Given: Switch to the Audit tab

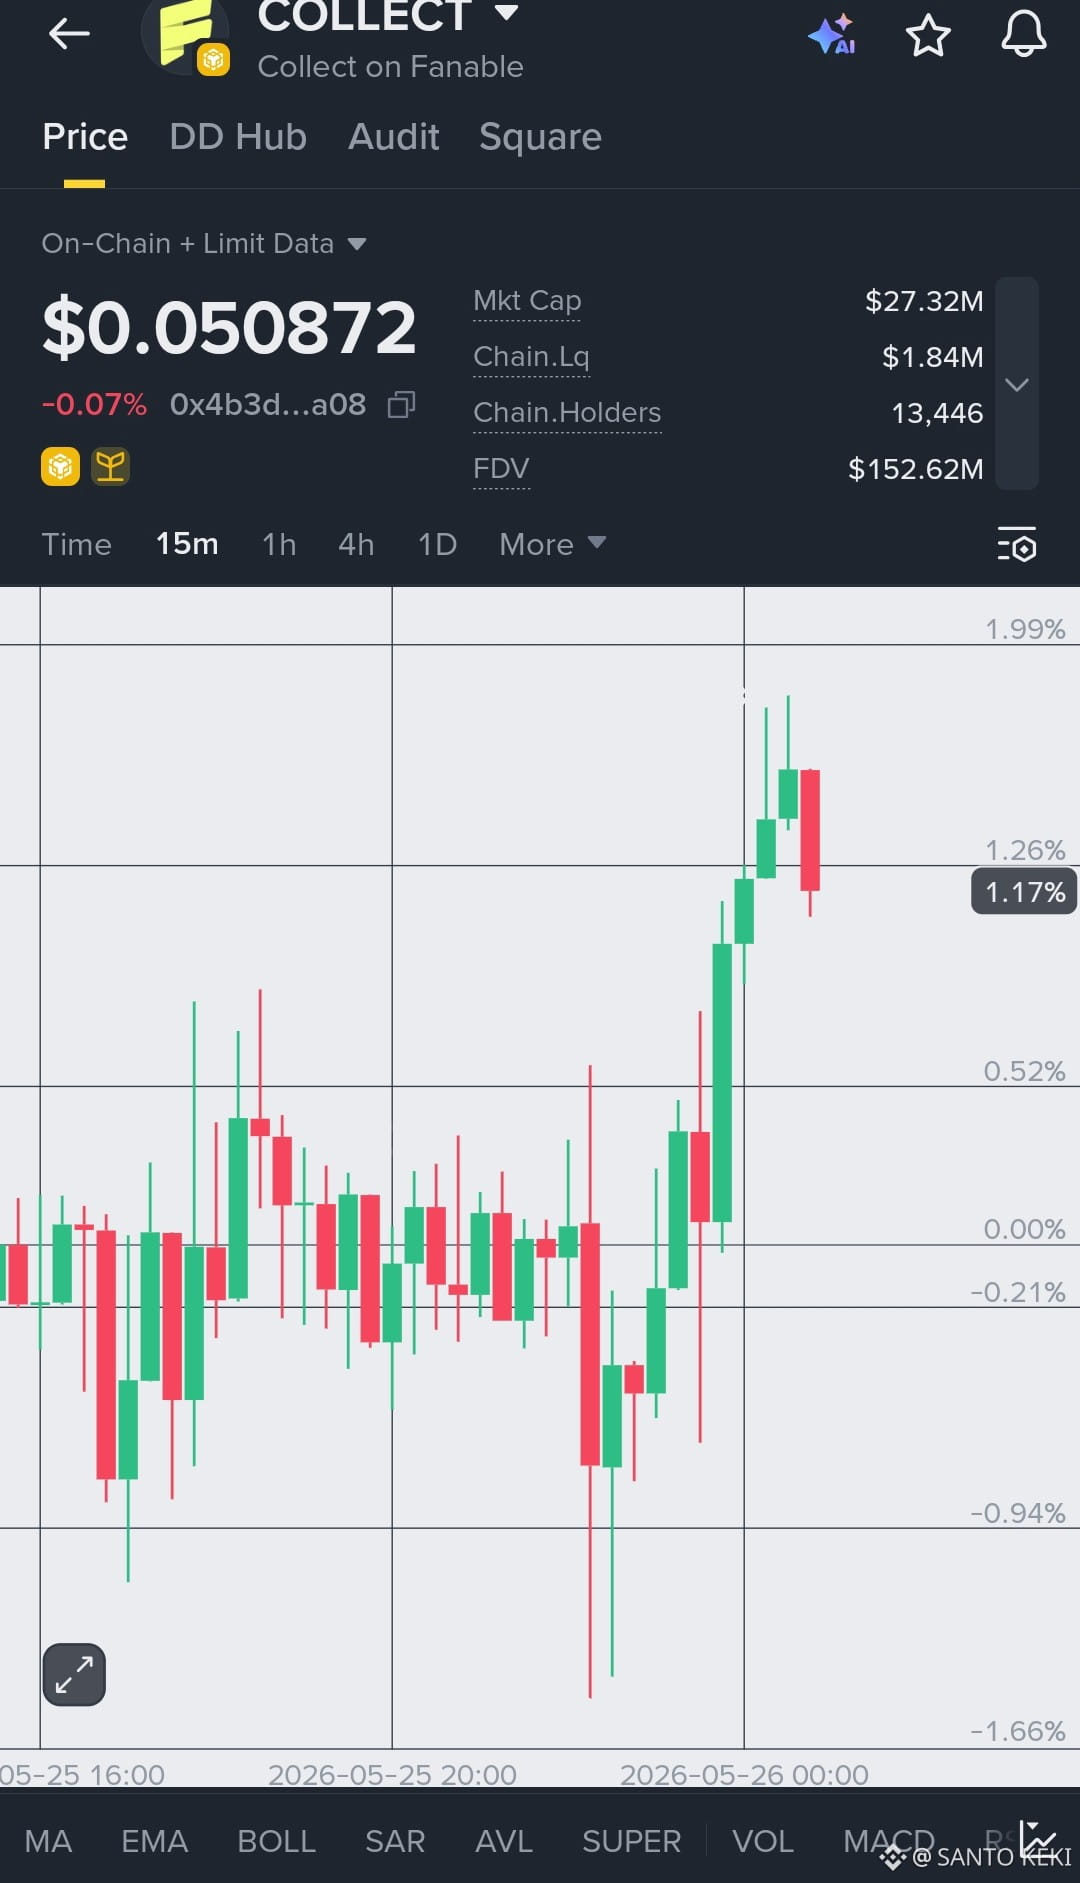Looking at the screenshot, I should coord(394,137).
